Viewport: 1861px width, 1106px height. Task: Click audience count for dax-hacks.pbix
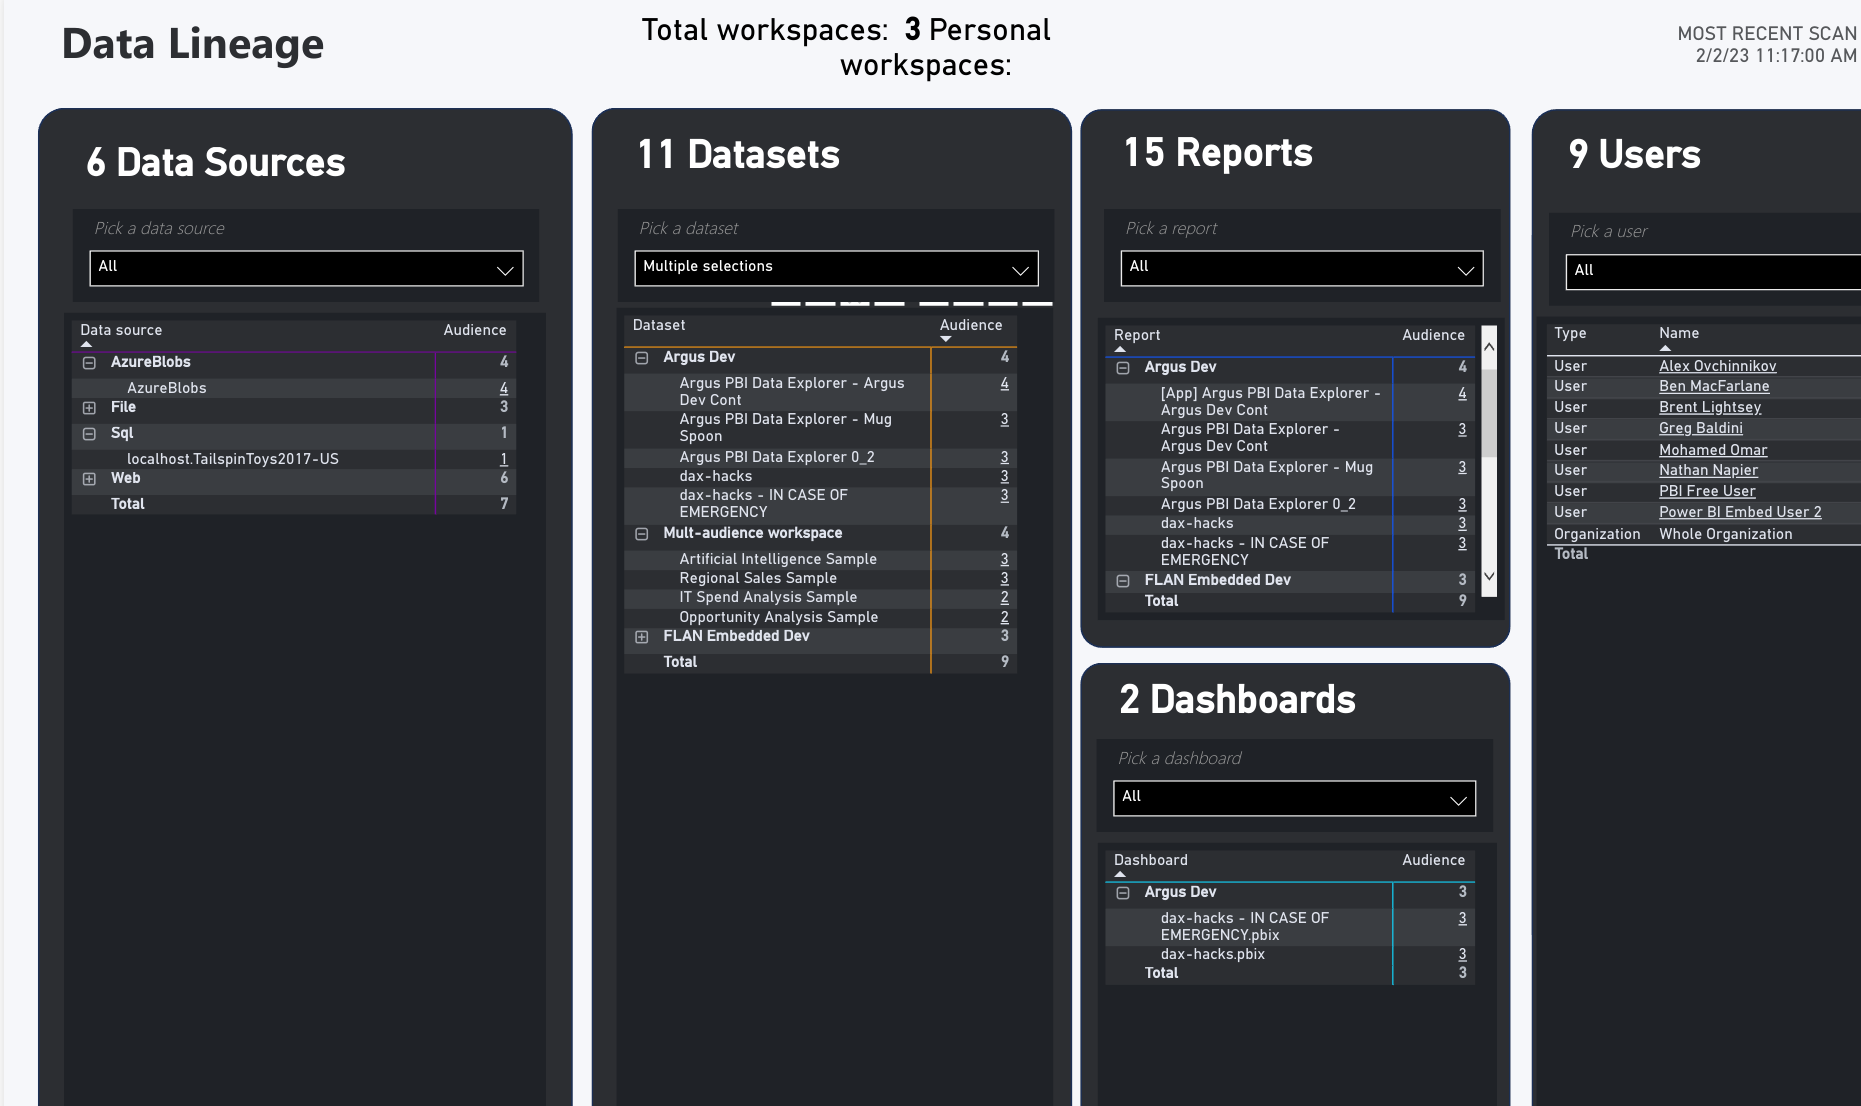coord(1462,954)
